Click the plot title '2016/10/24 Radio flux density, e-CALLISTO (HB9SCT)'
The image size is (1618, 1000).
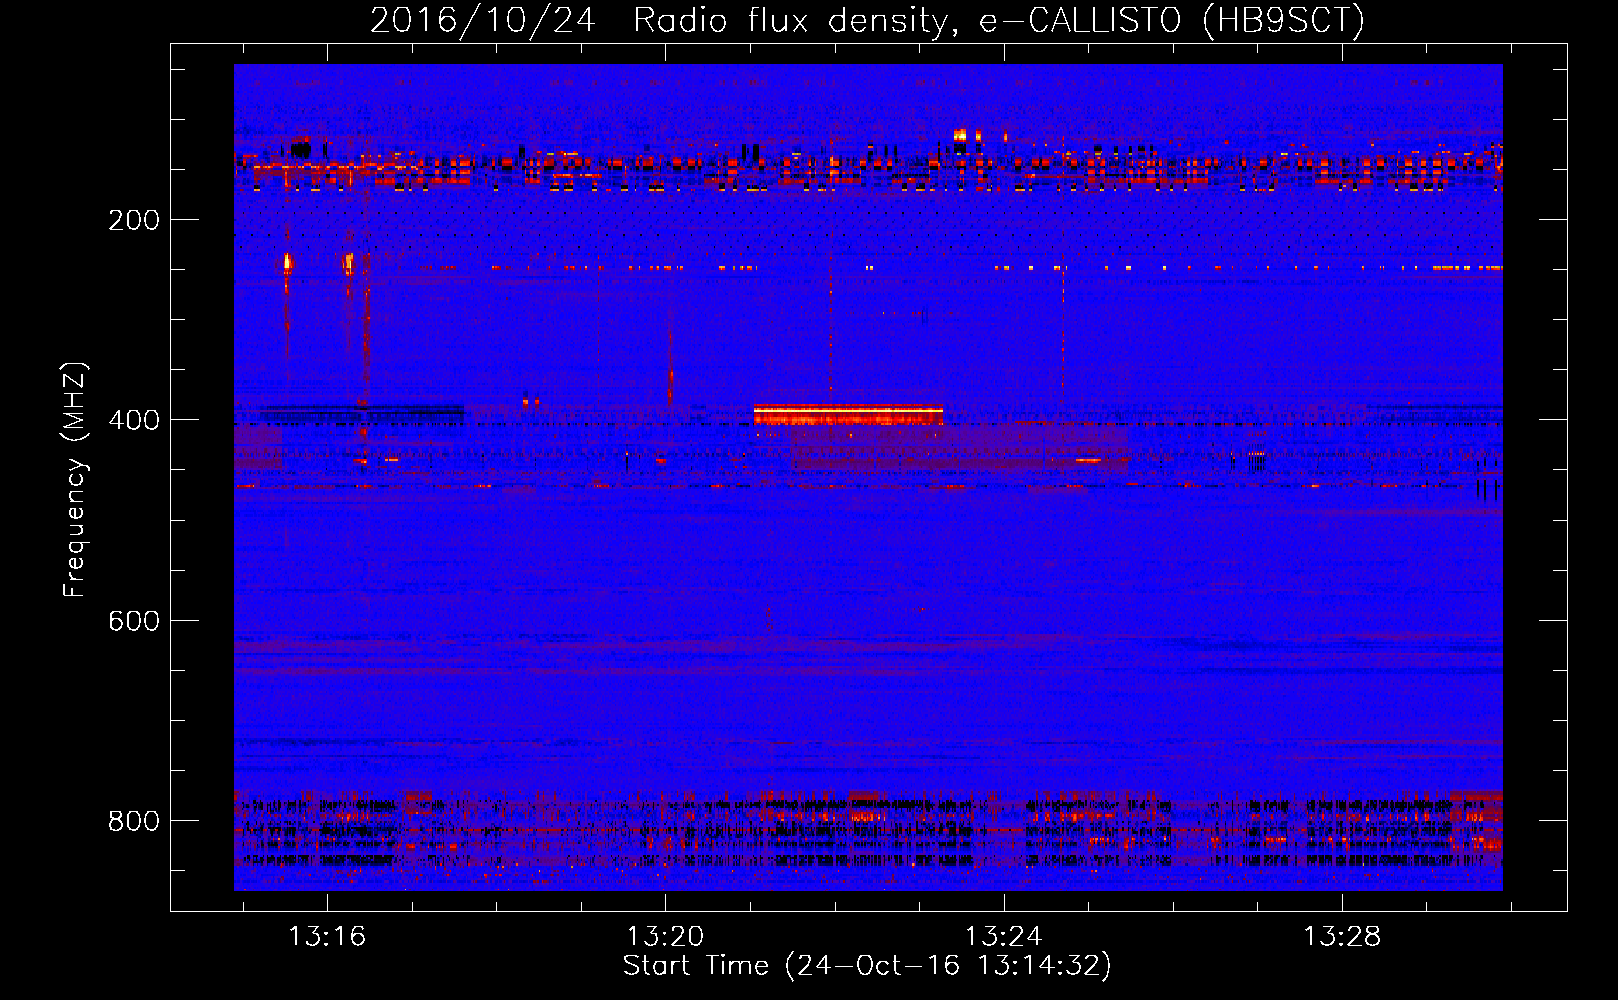coord(867,20)
